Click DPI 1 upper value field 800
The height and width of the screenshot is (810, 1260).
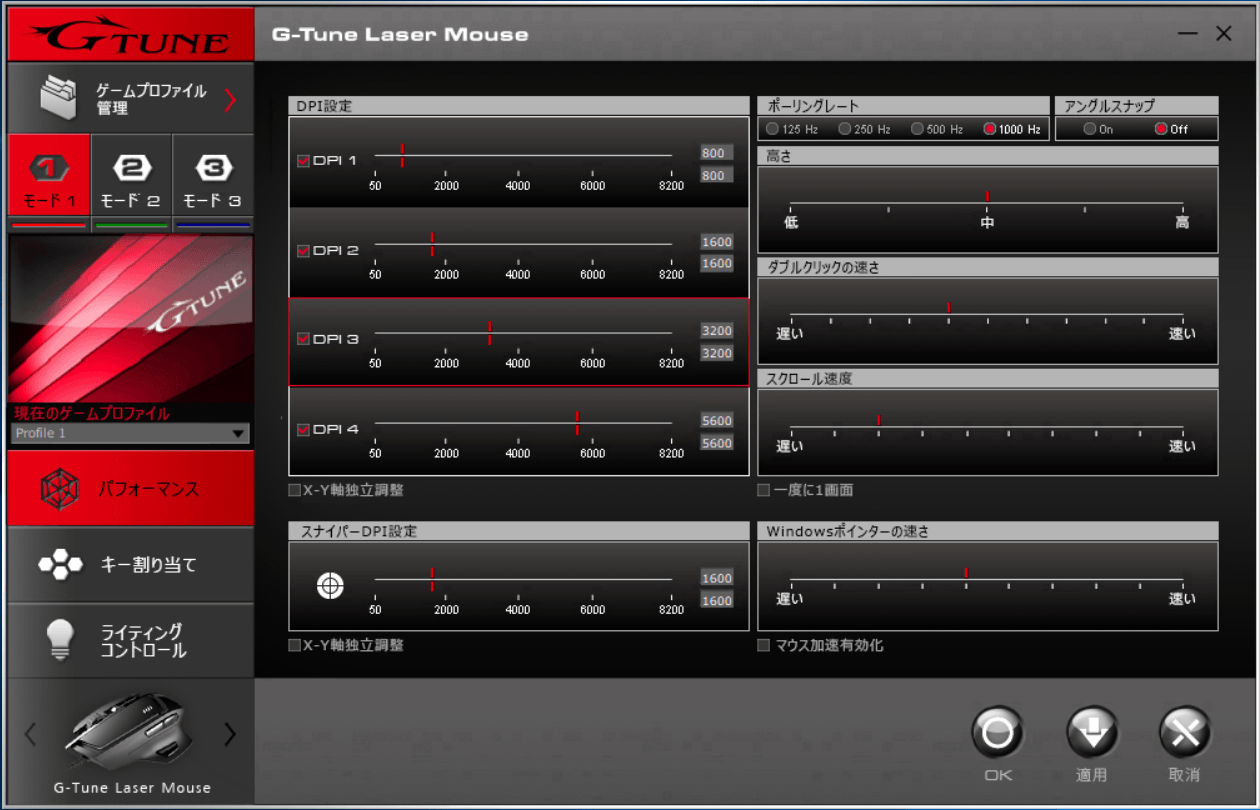(x=717, y=153)
